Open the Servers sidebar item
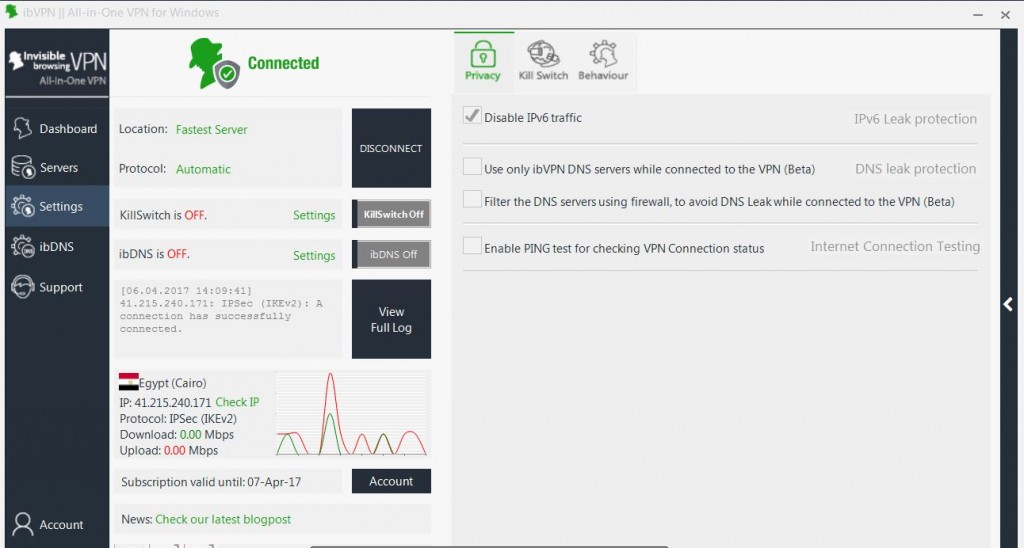Viewport: 1024px width, 548px height. [57, 167]
